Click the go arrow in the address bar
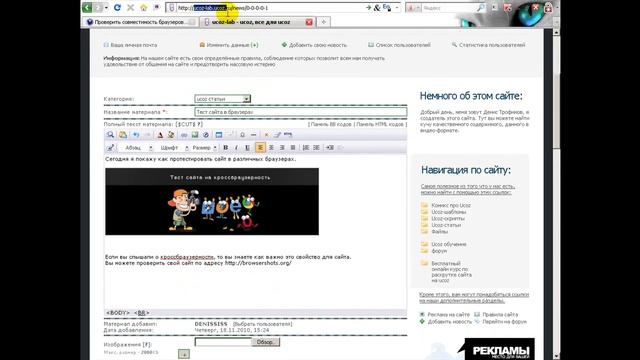Viewport: 640px width, 360px height. tap(368, 7)
